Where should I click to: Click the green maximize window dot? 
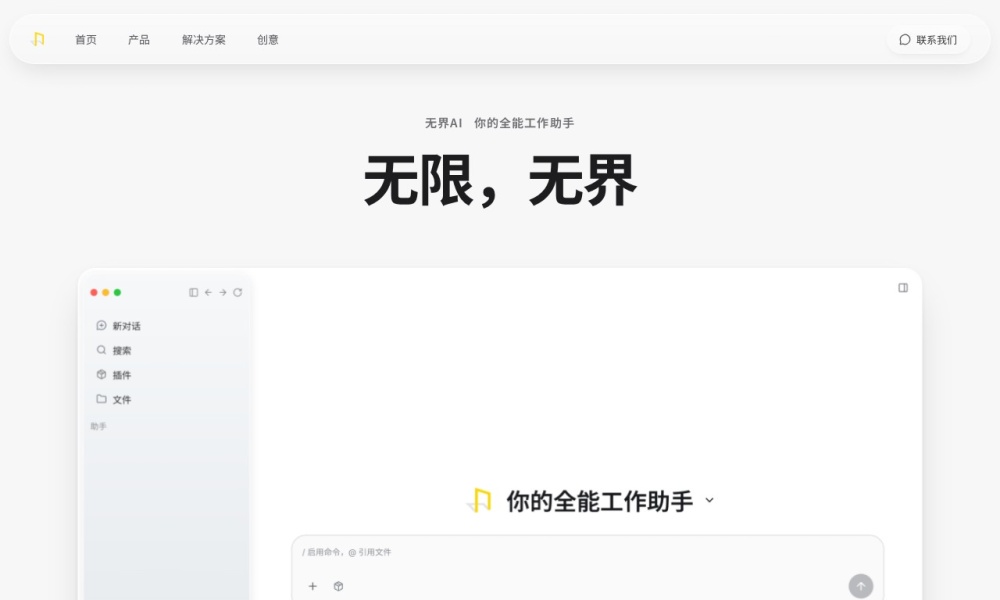117,292
